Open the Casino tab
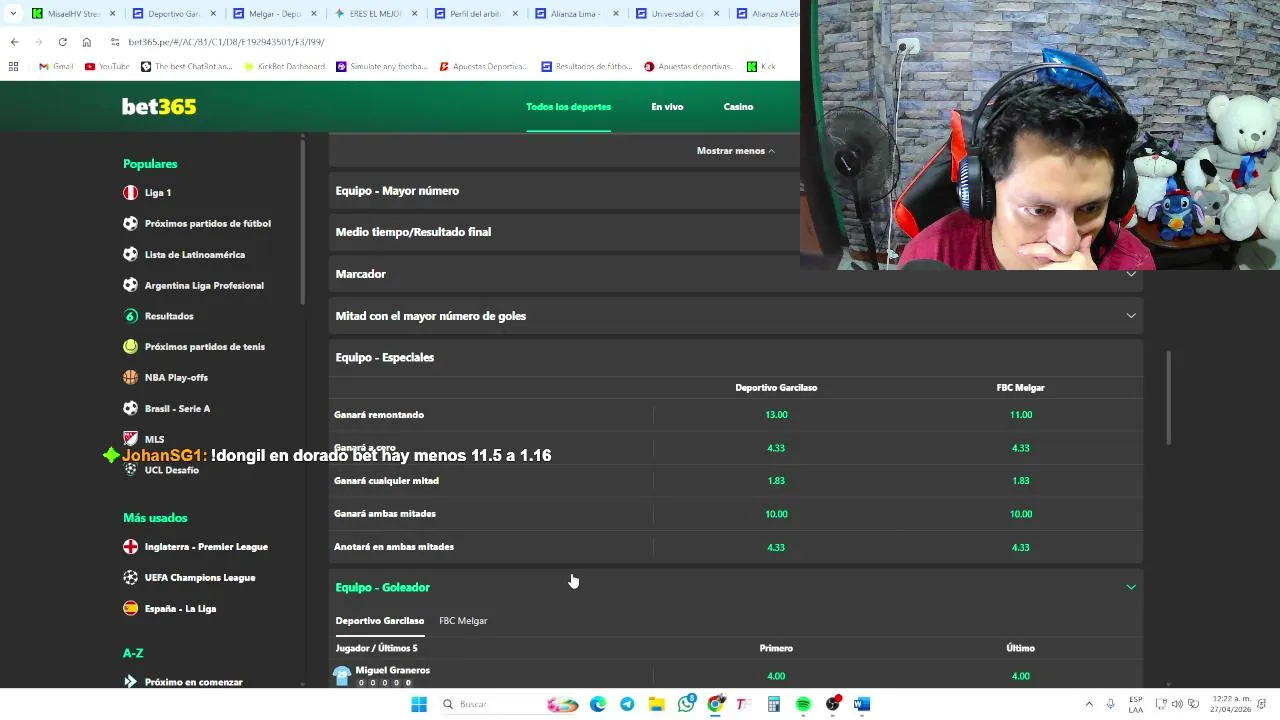This screenshot has height=720, width=1280. pos(738,107)
